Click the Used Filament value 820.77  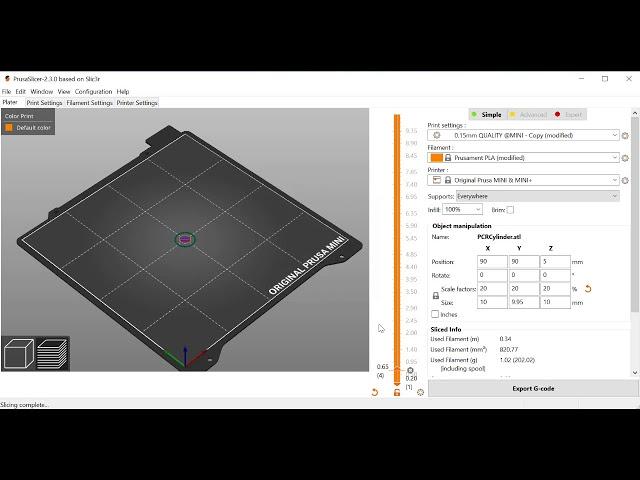[x=509, y=349]
